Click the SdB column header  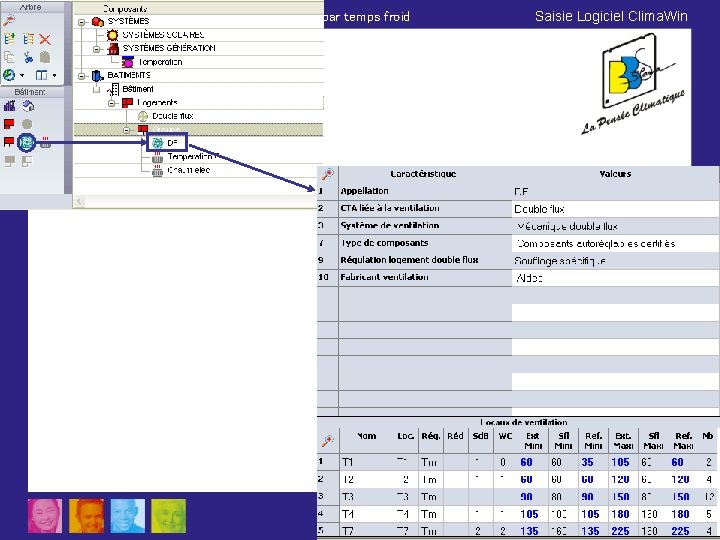click(480, 436)
